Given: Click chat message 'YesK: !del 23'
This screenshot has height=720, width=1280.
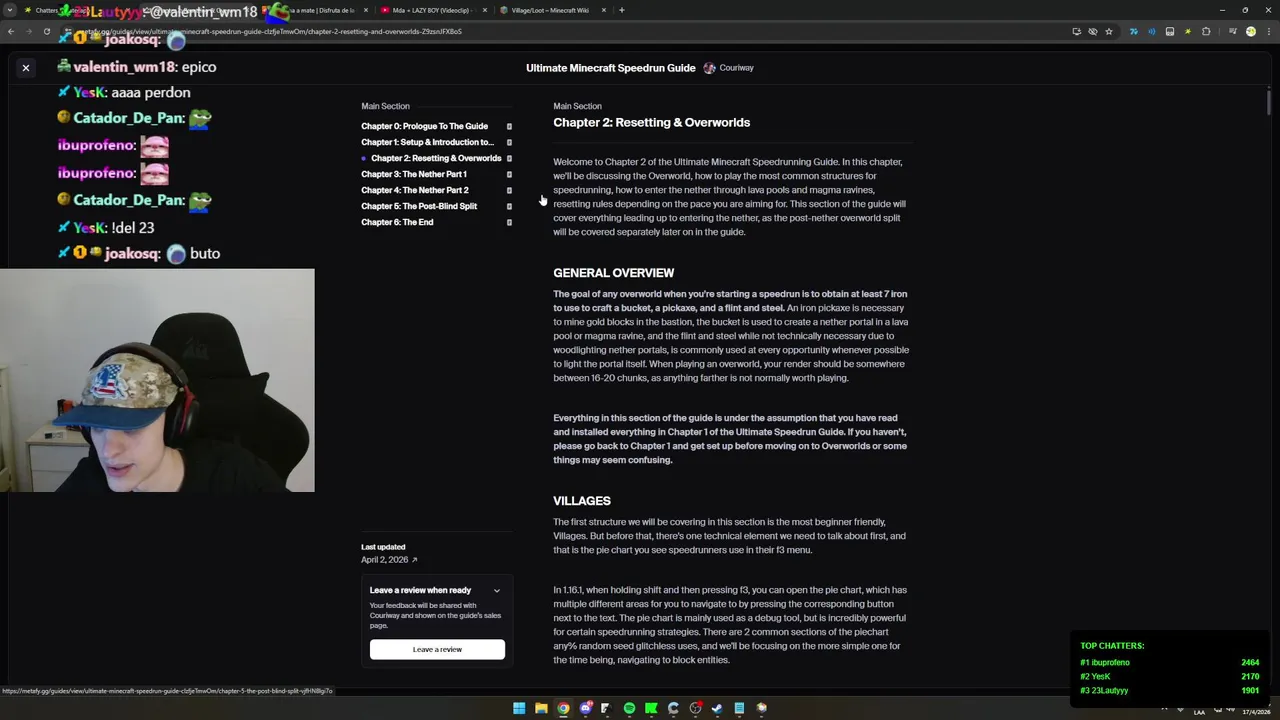Looking at the screenshot, I should pos(106,227).
